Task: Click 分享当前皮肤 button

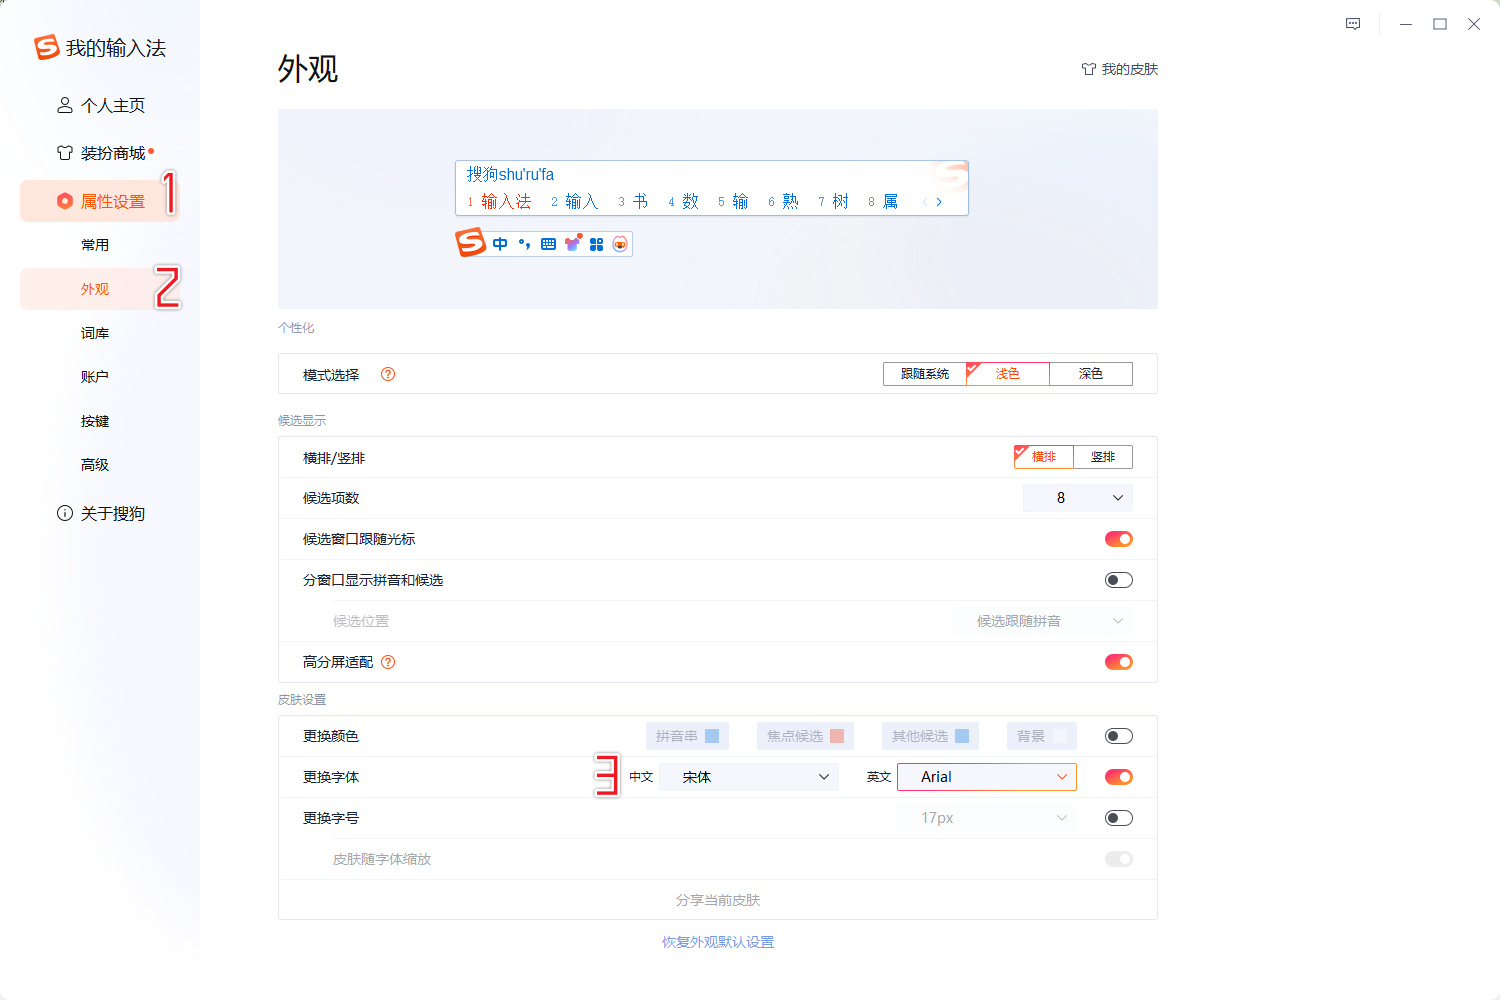Action: pos(718,900)
